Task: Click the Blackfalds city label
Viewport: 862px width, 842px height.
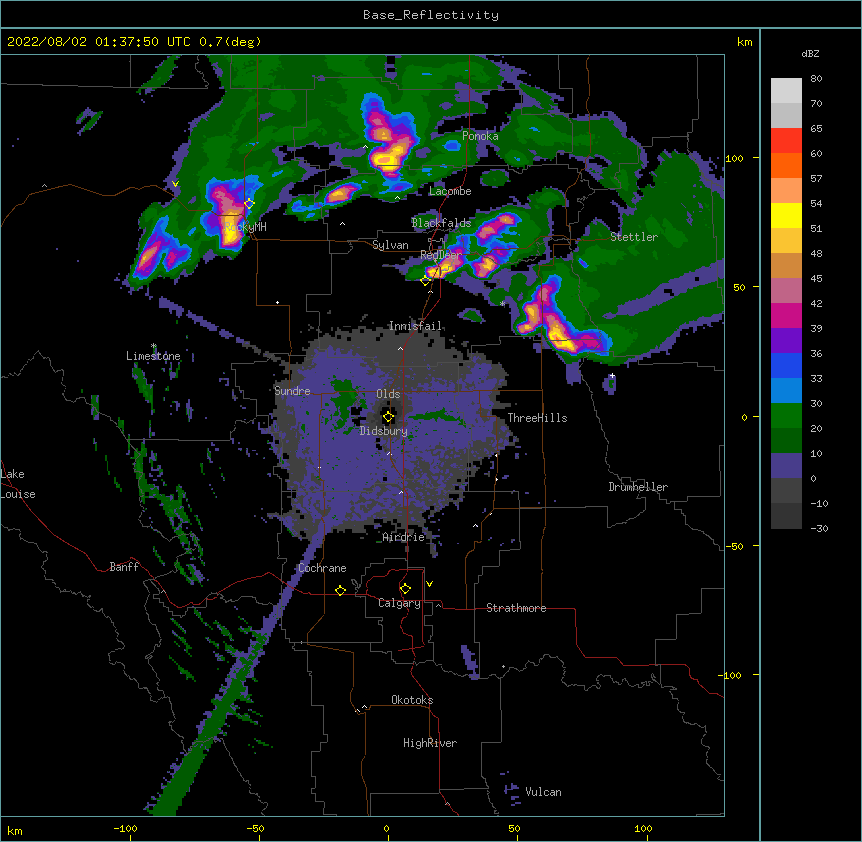Action: [x=441, y=223]
